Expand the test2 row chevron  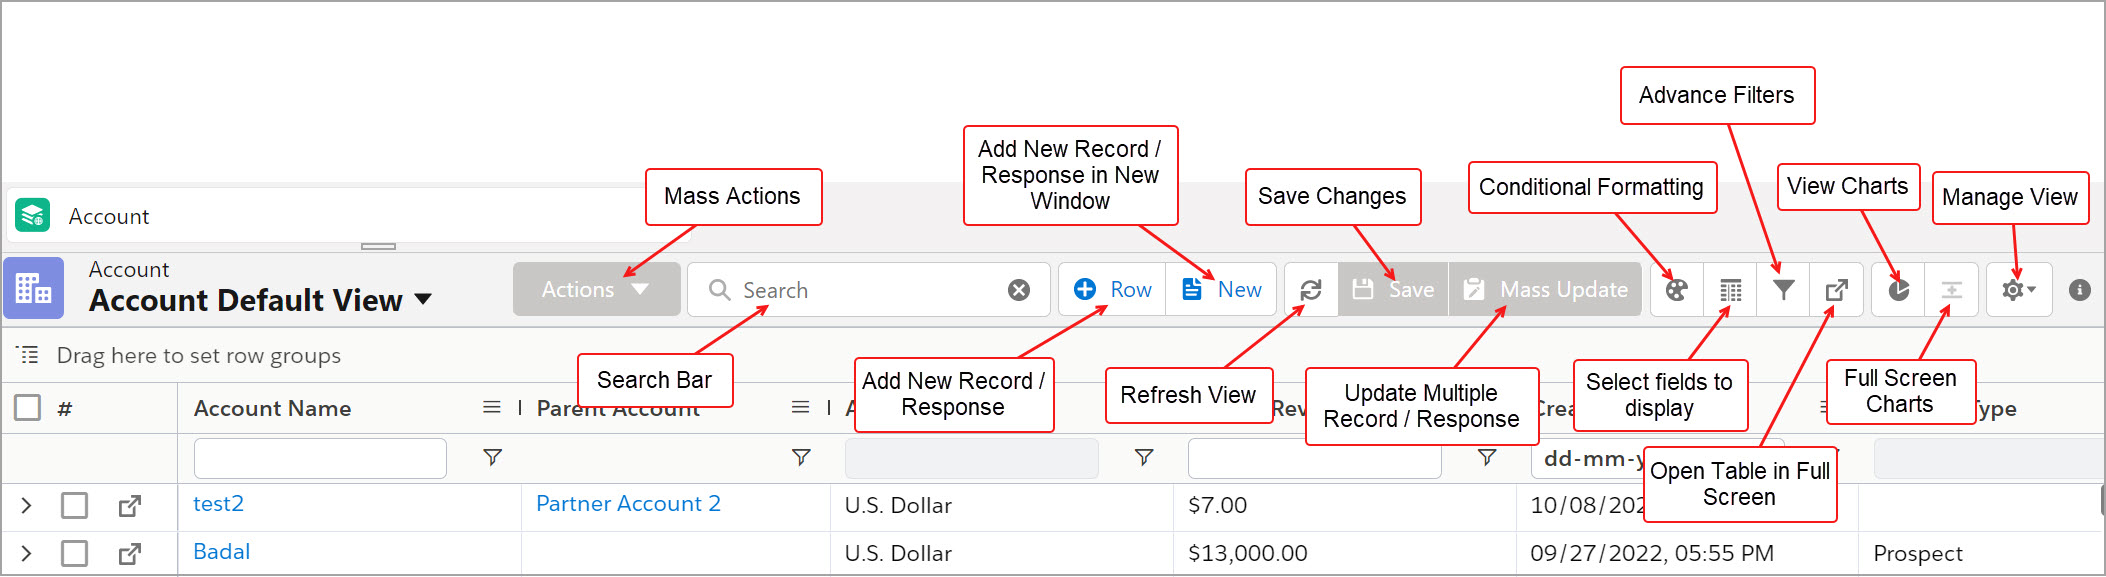point(27,506)
